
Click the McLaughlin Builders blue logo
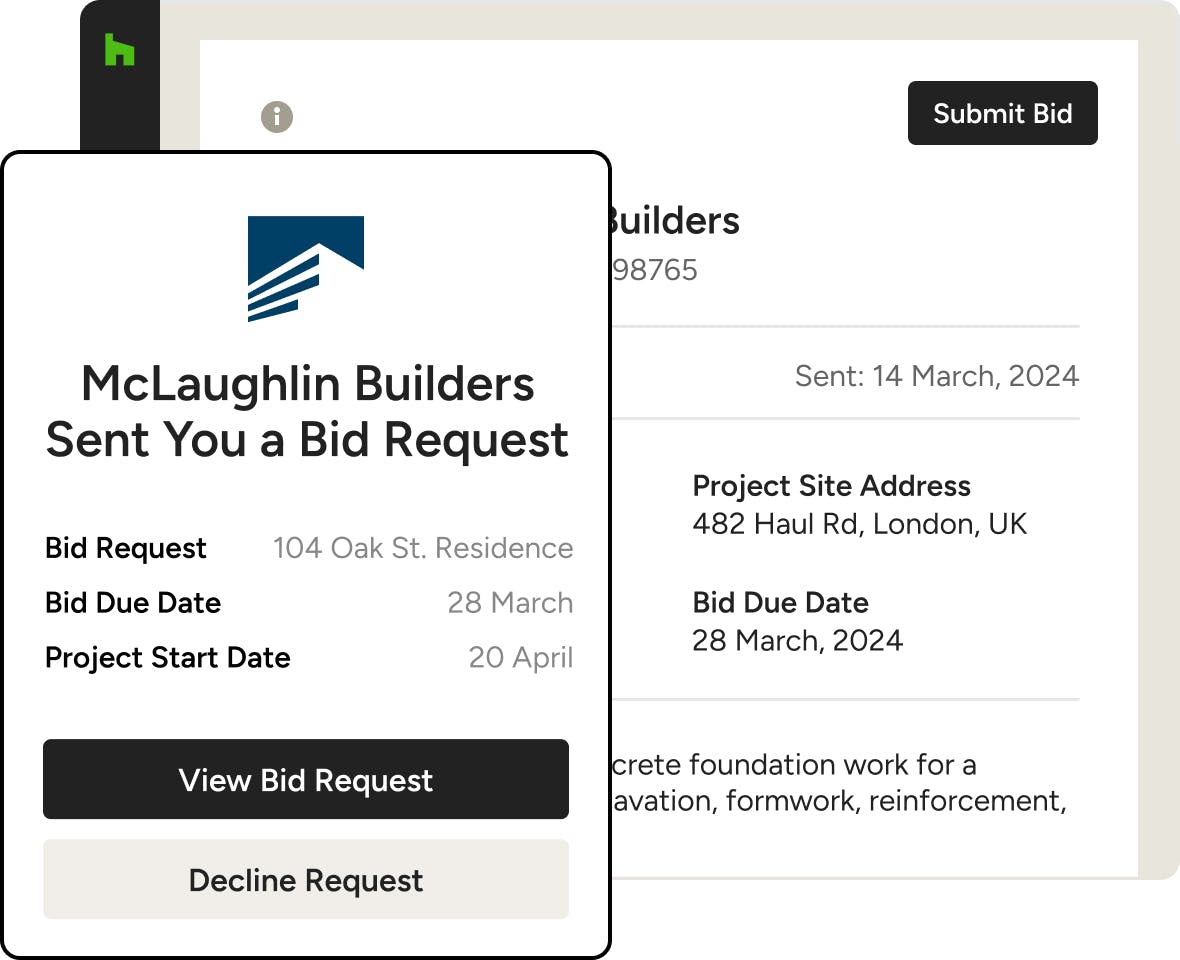tap(306, 269)
